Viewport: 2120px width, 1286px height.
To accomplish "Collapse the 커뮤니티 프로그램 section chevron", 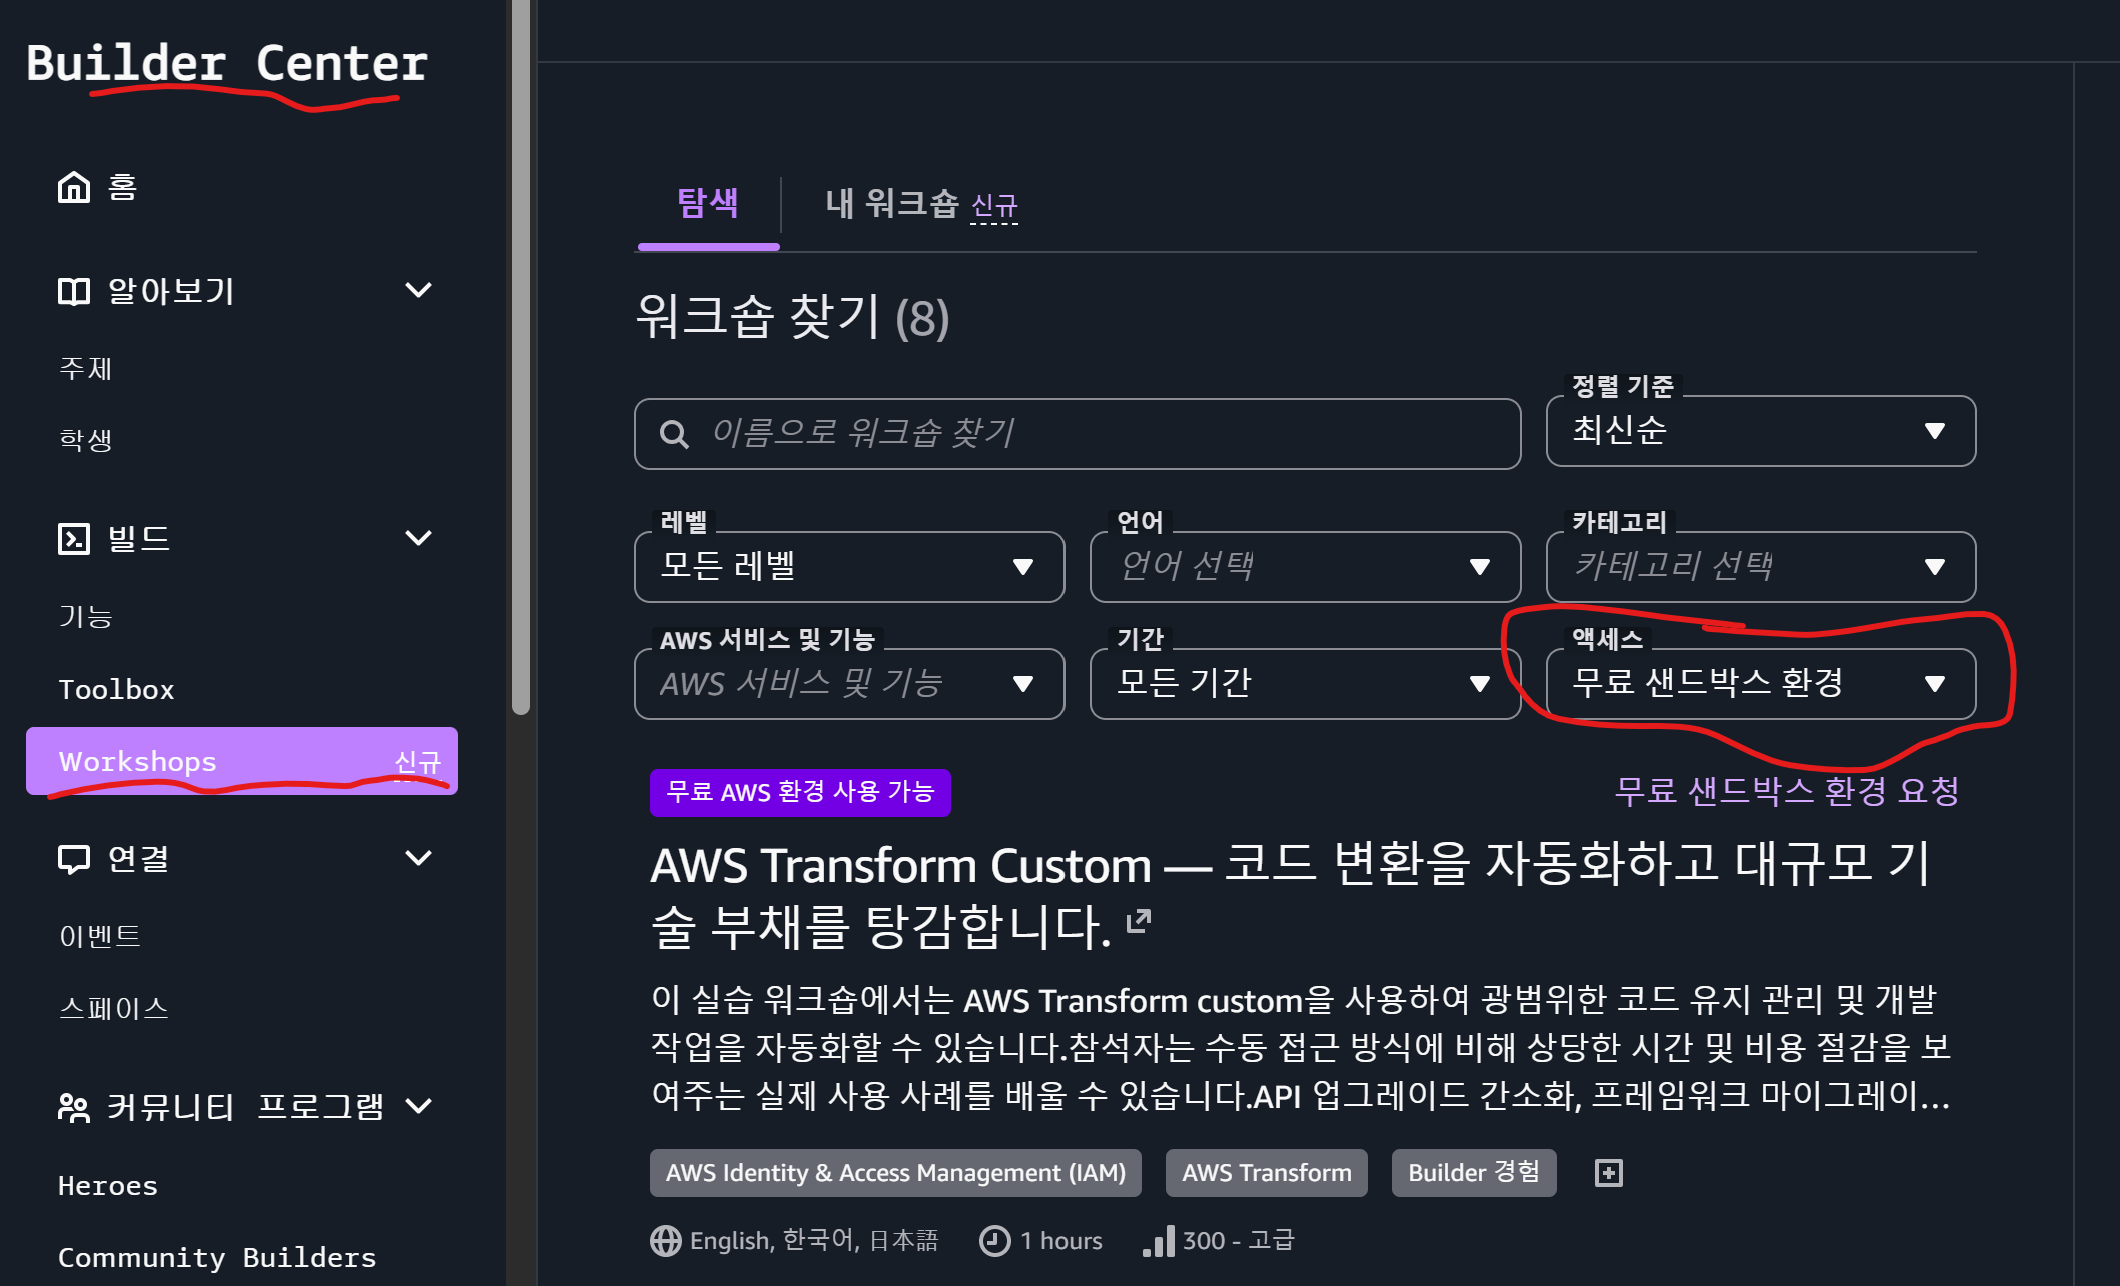I will click(418, 1106).
